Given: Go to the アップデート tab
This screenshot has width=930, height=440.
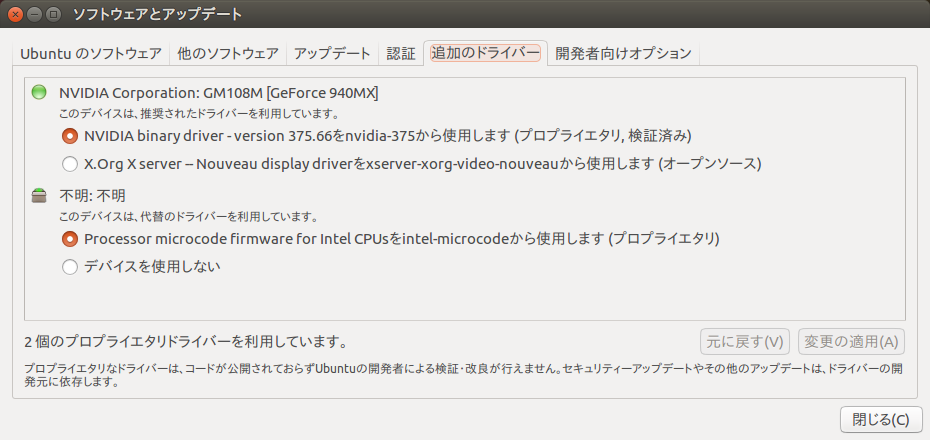Looking at the screenshot, I should coord(332,54).
